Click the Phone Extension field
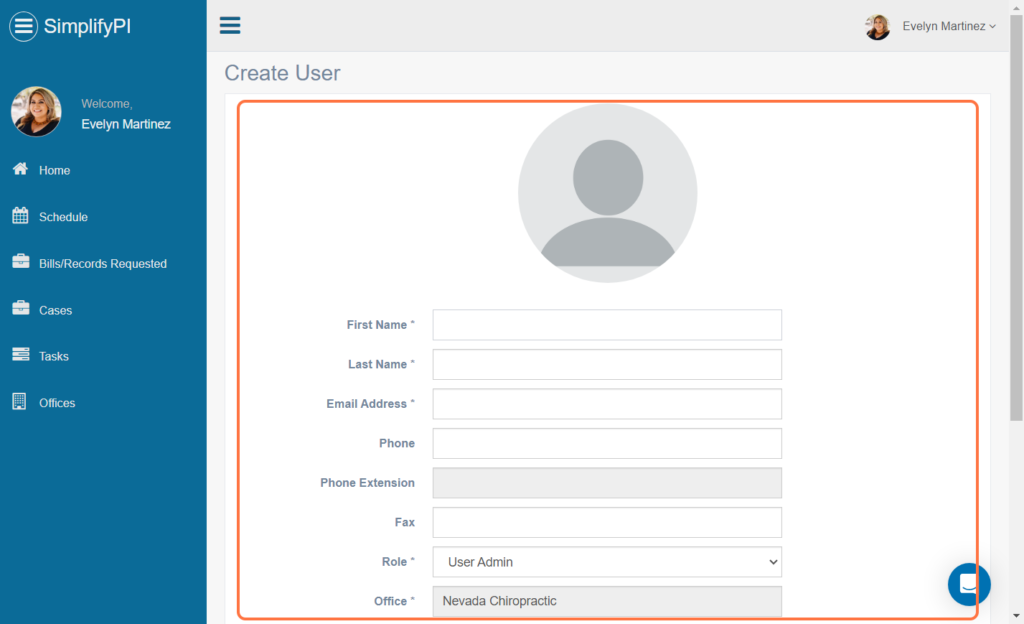Screen dimensions: 1024x624 tap(607, 483)
